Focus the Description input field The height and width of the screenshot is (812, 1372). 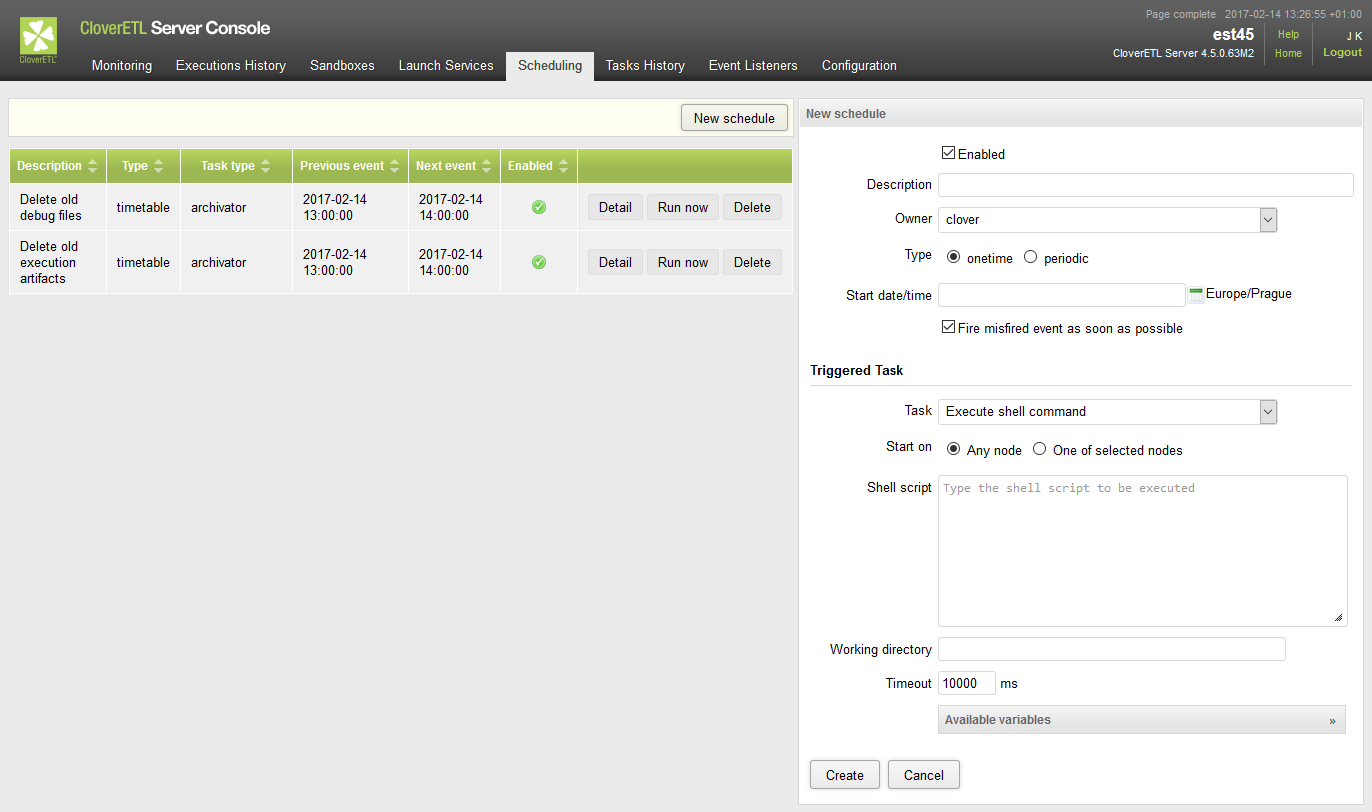1145,184
